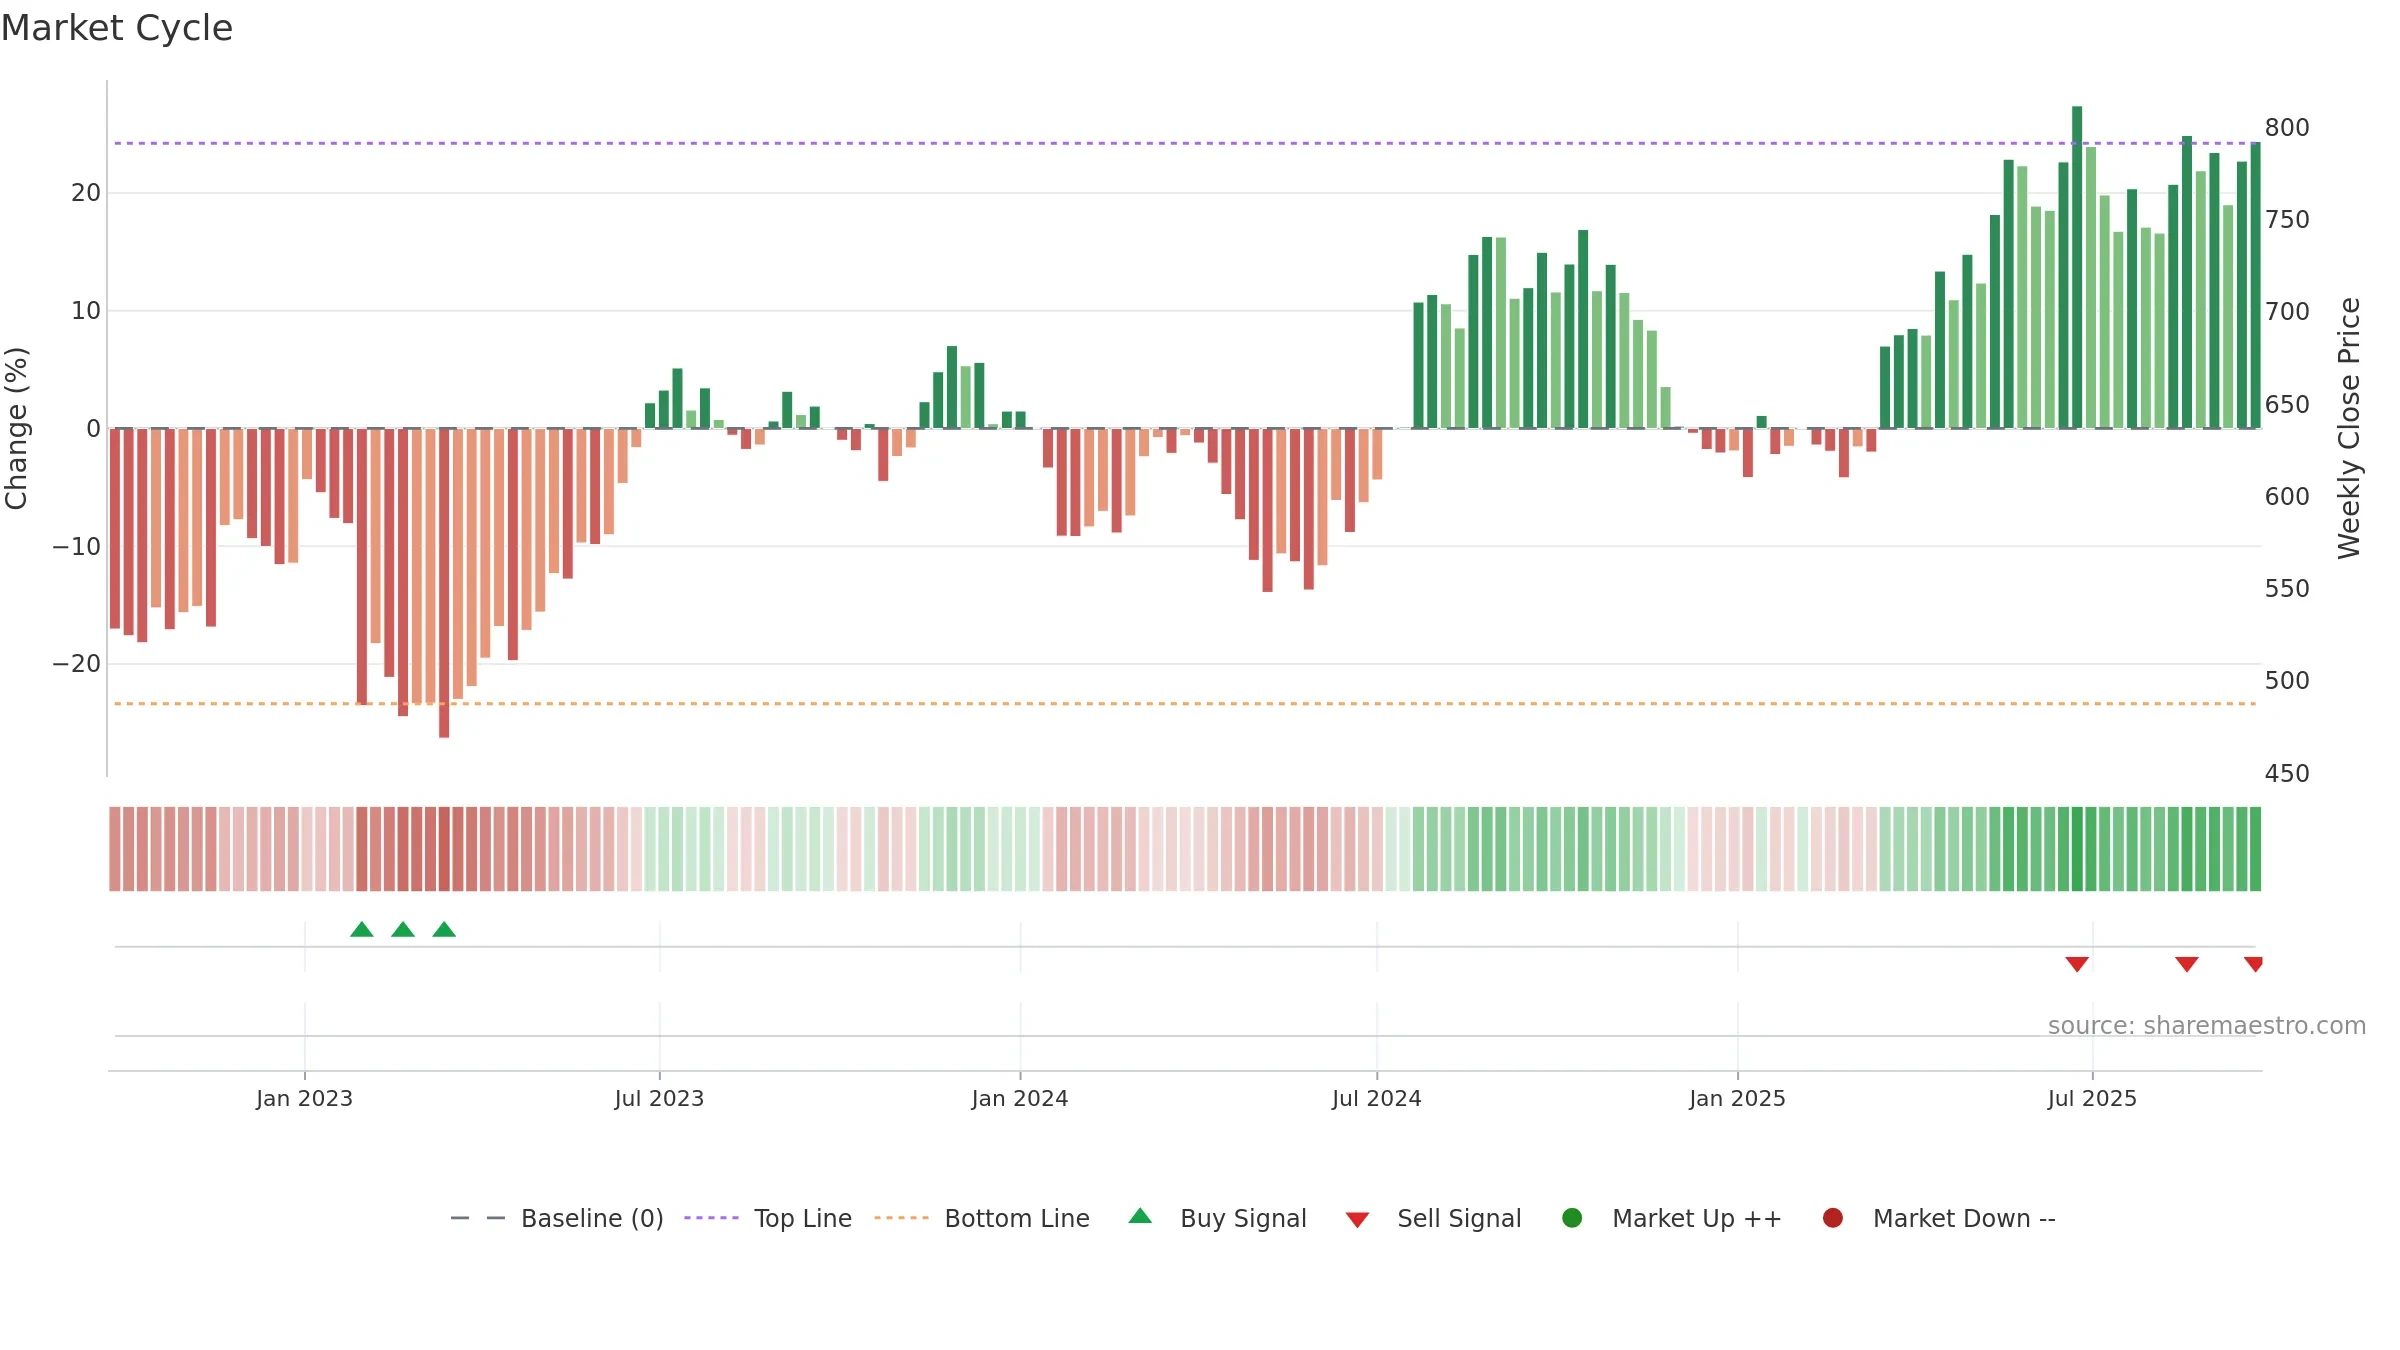The height and width of the screenshot is (1350, 2400).
Task: Toggle the Buy Signal legend entry
Action: pyautogui.click(x=1217, y=1218)
